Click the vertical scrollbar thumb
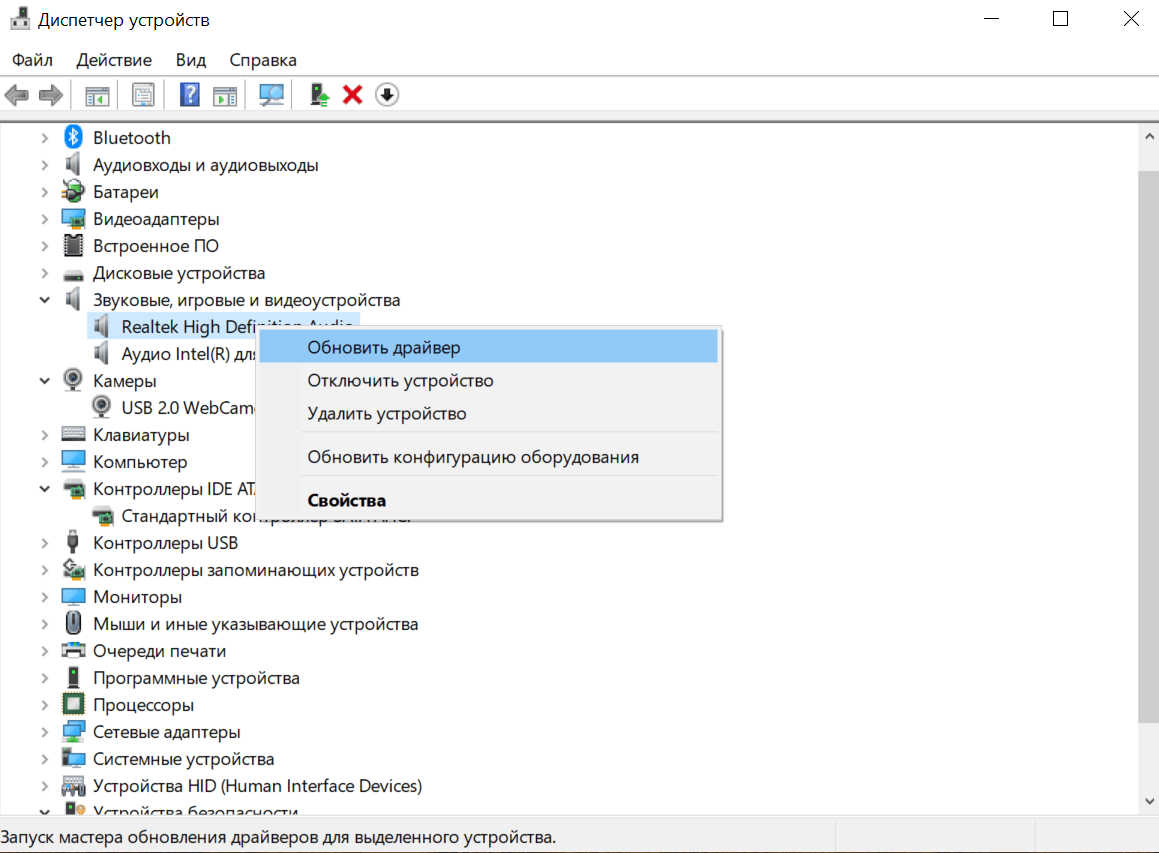This screenshot has width=1159, height=853. 1149,446
